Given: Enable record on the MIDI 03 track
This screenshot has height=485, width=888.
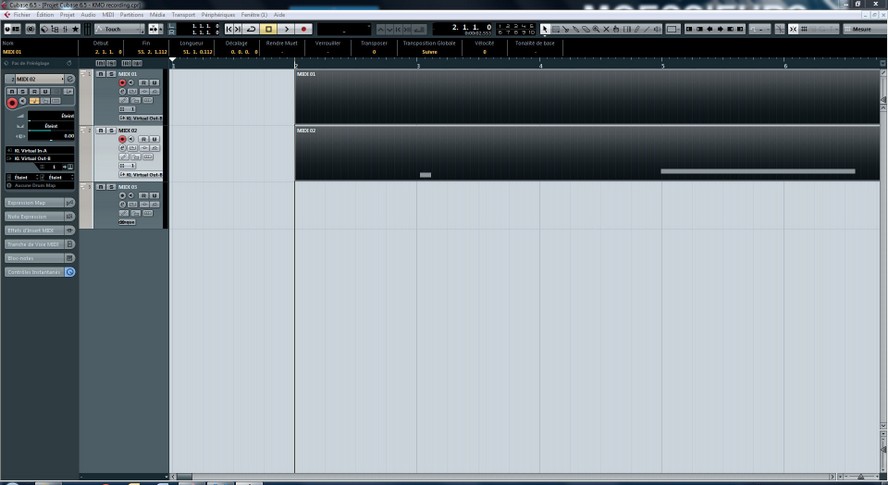Looking at the screenshot, I should [x=122, y=195].
